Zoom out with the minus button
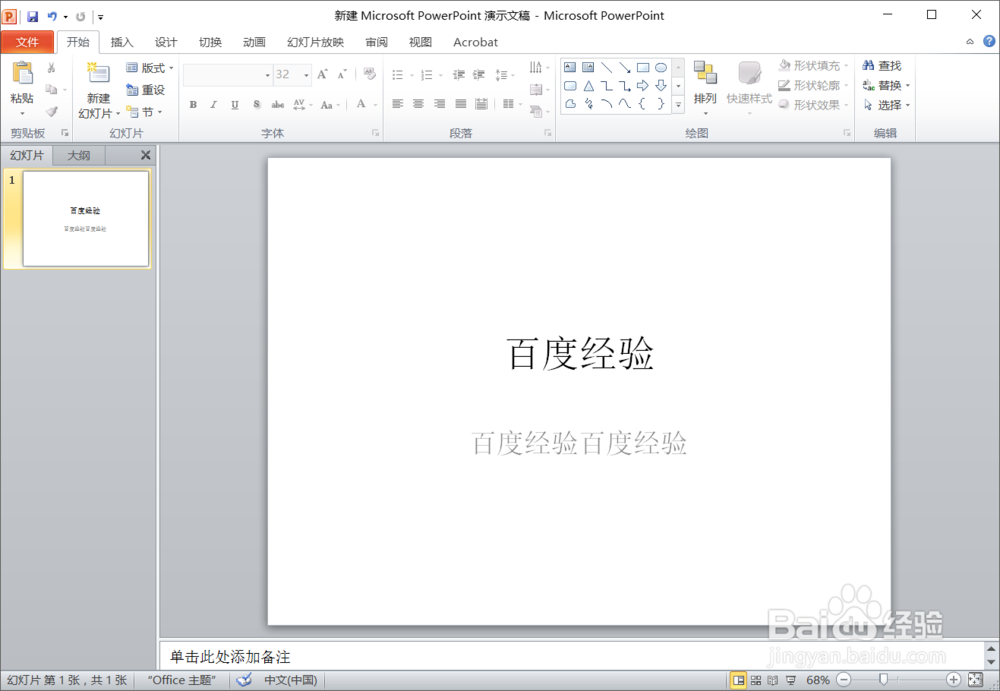The width and height of the screenshot is (1000, 691). [x=844, y=680]
